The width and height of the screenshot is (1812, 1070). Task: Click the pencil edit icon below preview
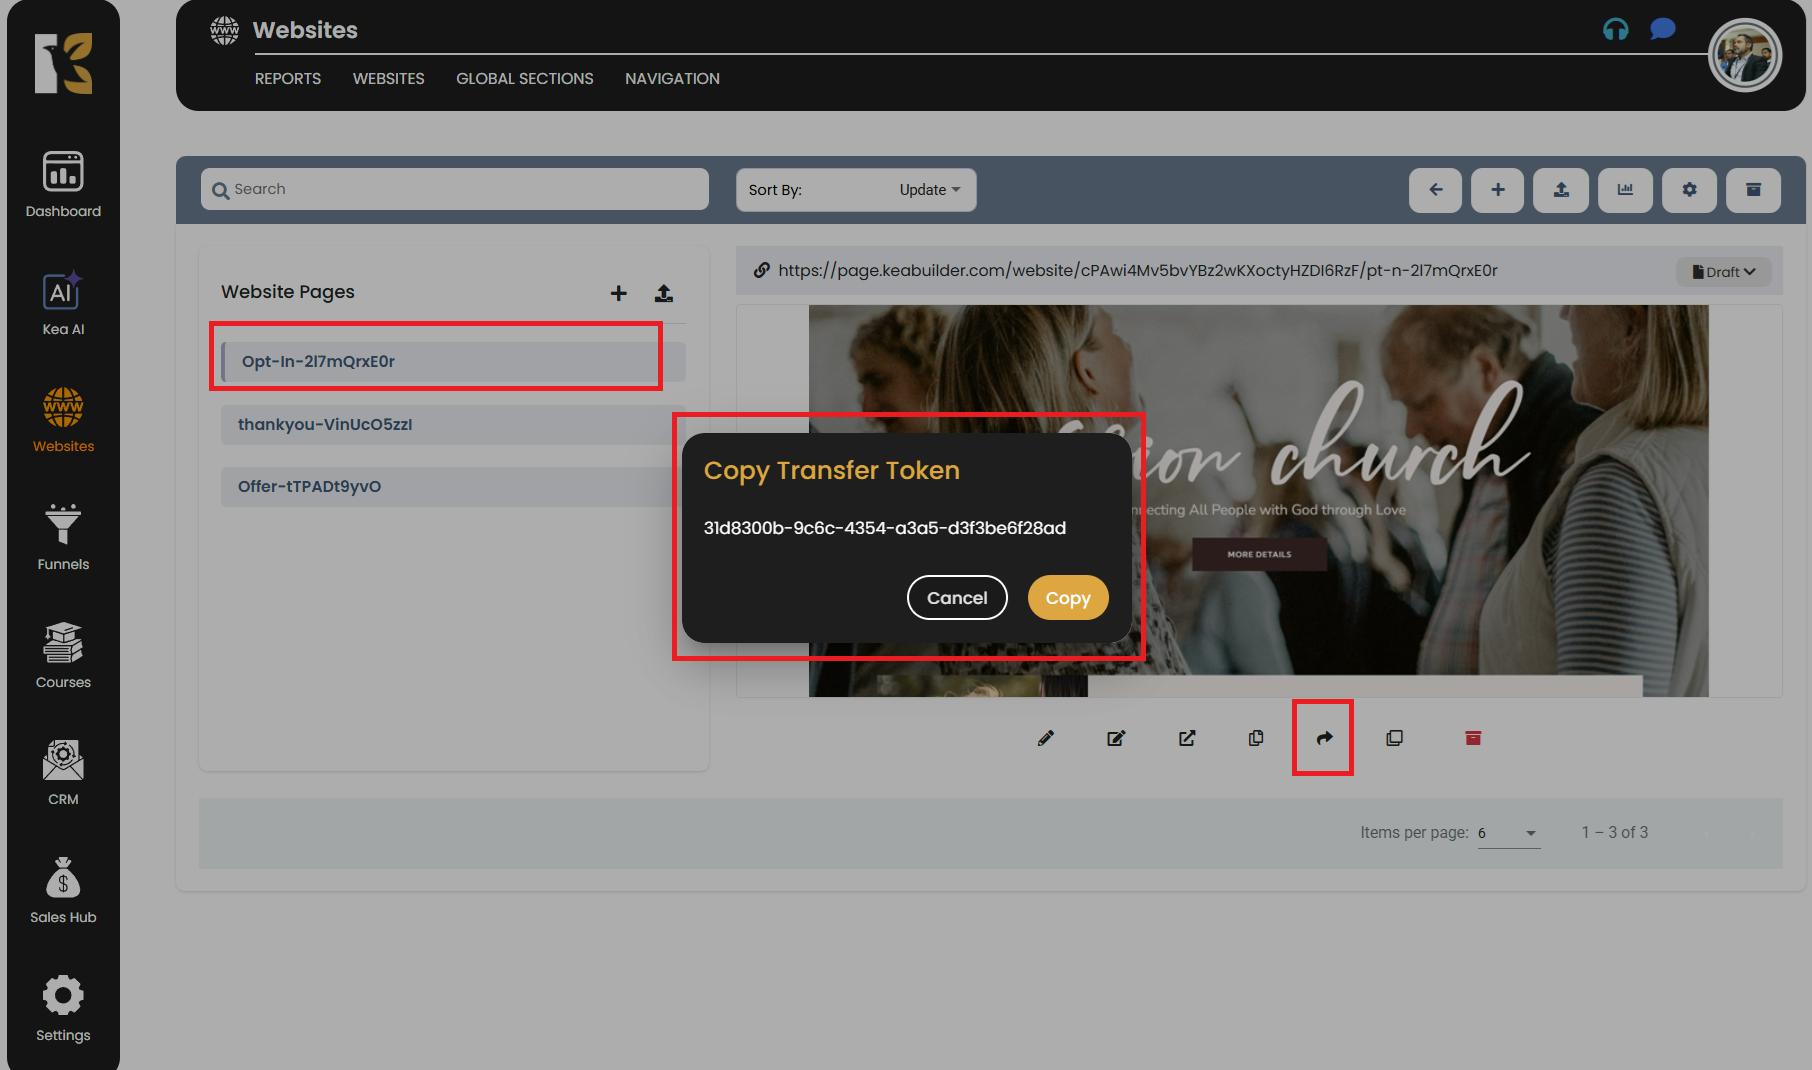(1046, 738)
